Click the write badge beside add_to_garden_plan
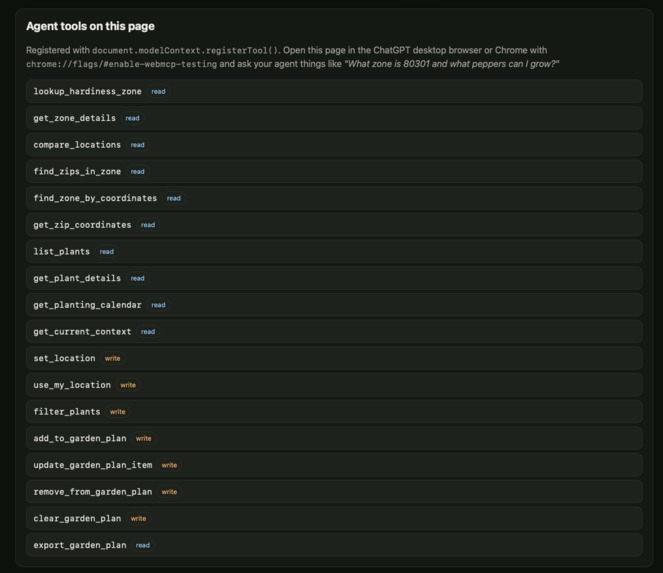Screen dimensions: 663x573 143,438
